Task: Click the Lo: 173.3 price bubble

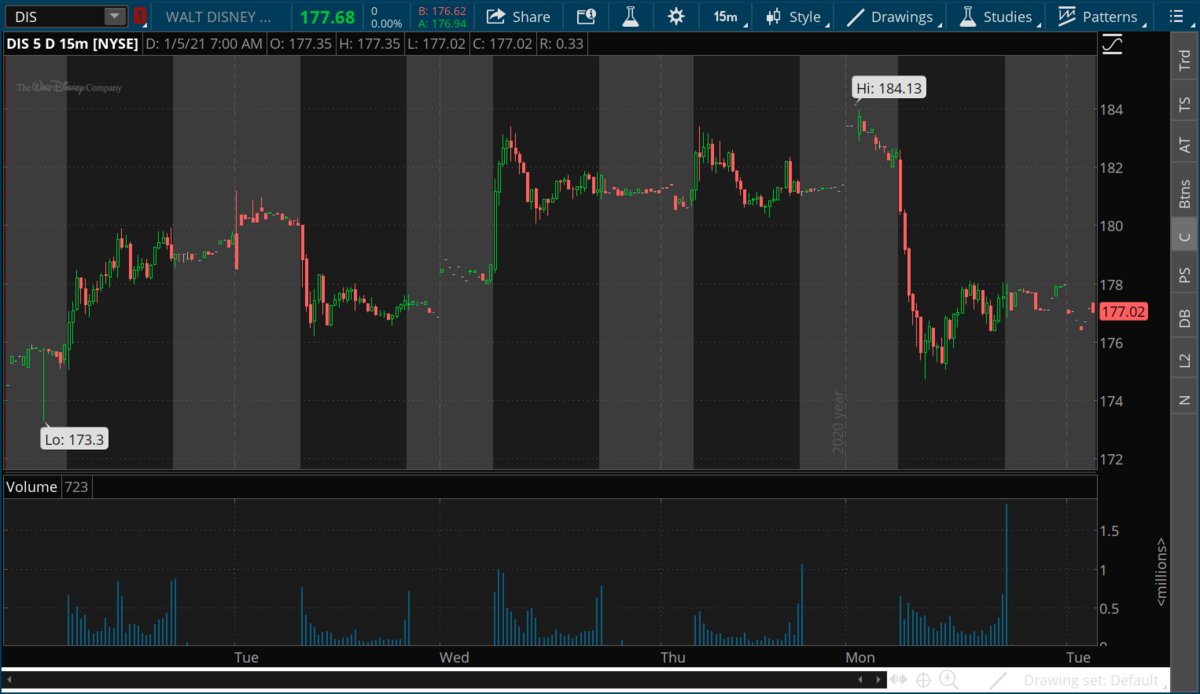Action: pos(75,438)
